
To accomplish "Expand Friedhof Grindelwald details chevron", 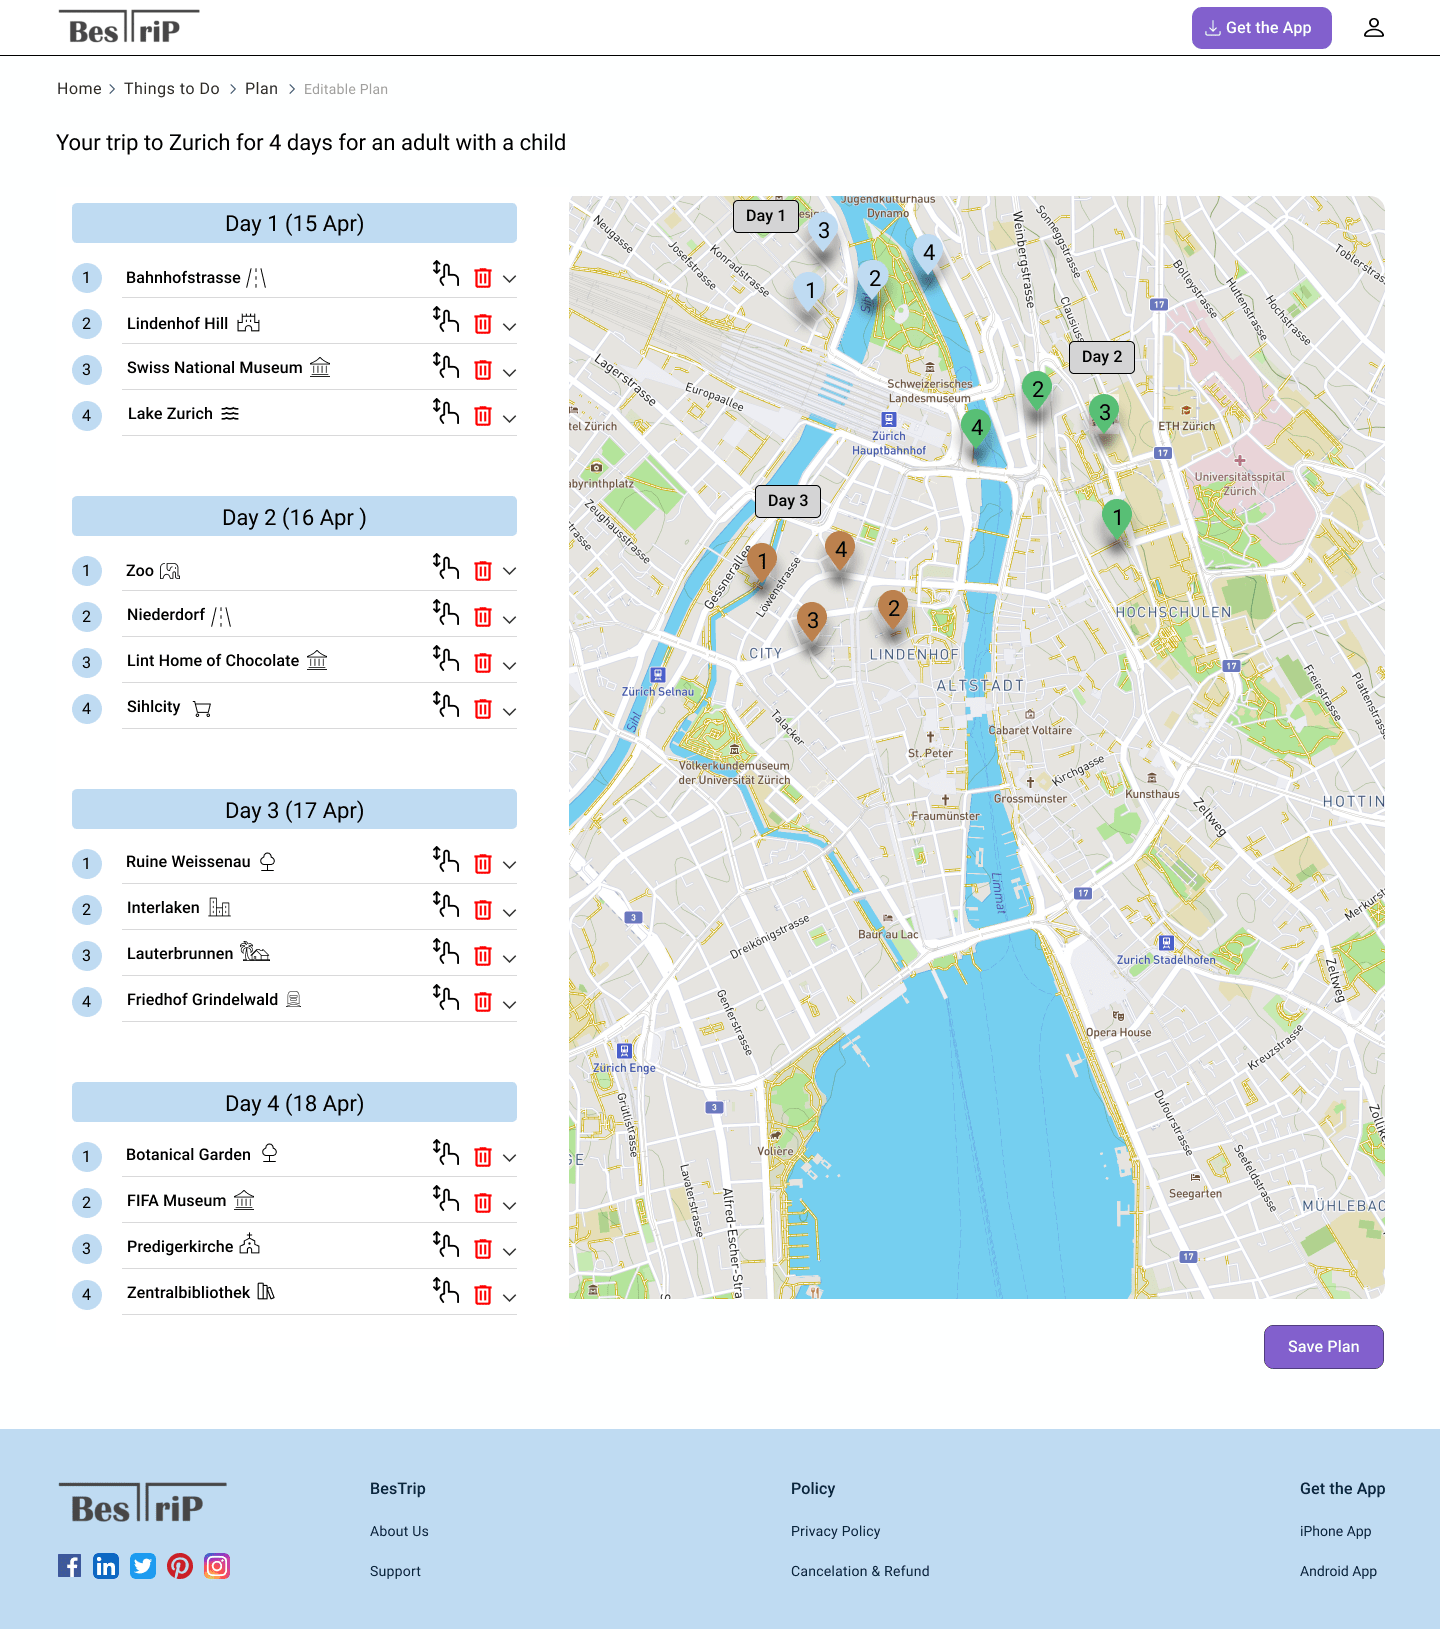I will click(510, 1004).
